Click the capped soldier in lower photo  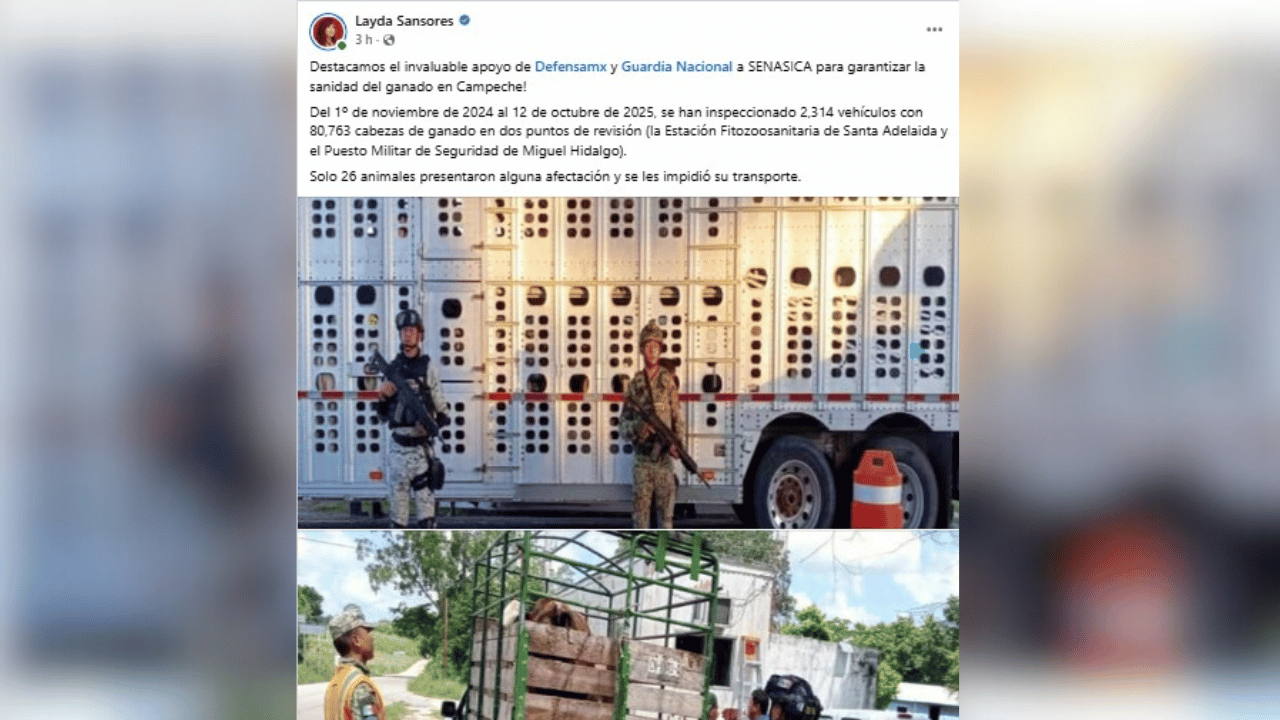coord(354,663)
